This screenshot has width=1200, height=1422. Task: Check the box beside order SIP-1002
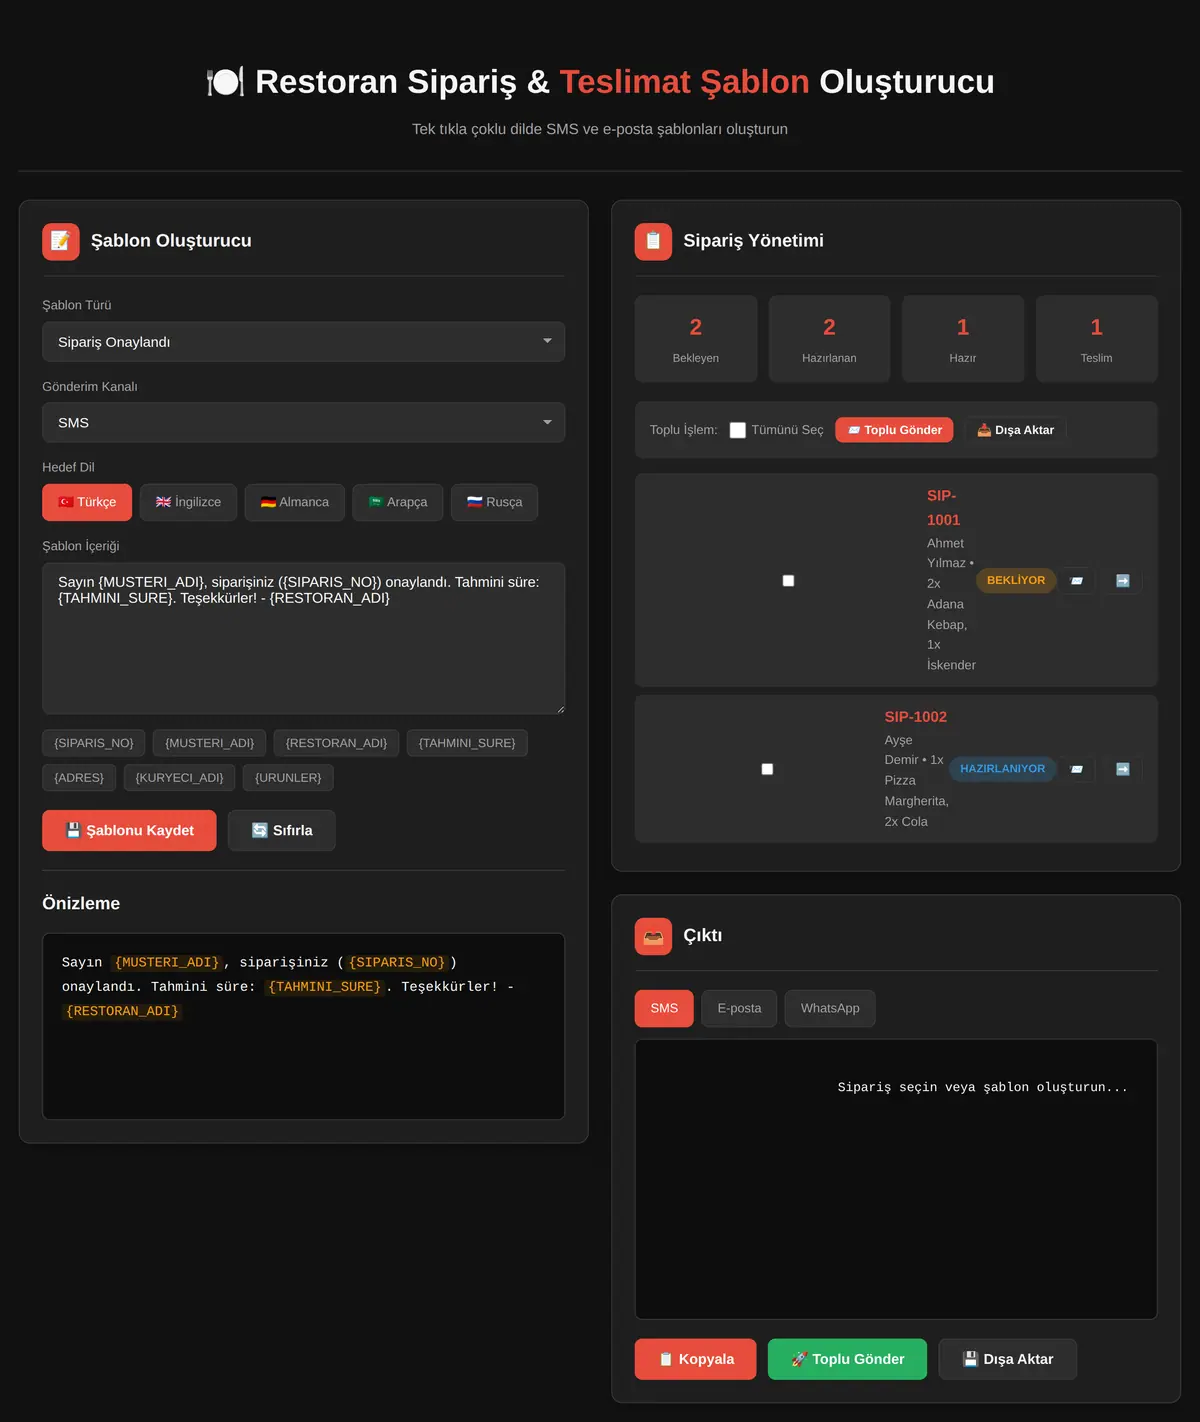pyautogui.click(x=767, y=769)
